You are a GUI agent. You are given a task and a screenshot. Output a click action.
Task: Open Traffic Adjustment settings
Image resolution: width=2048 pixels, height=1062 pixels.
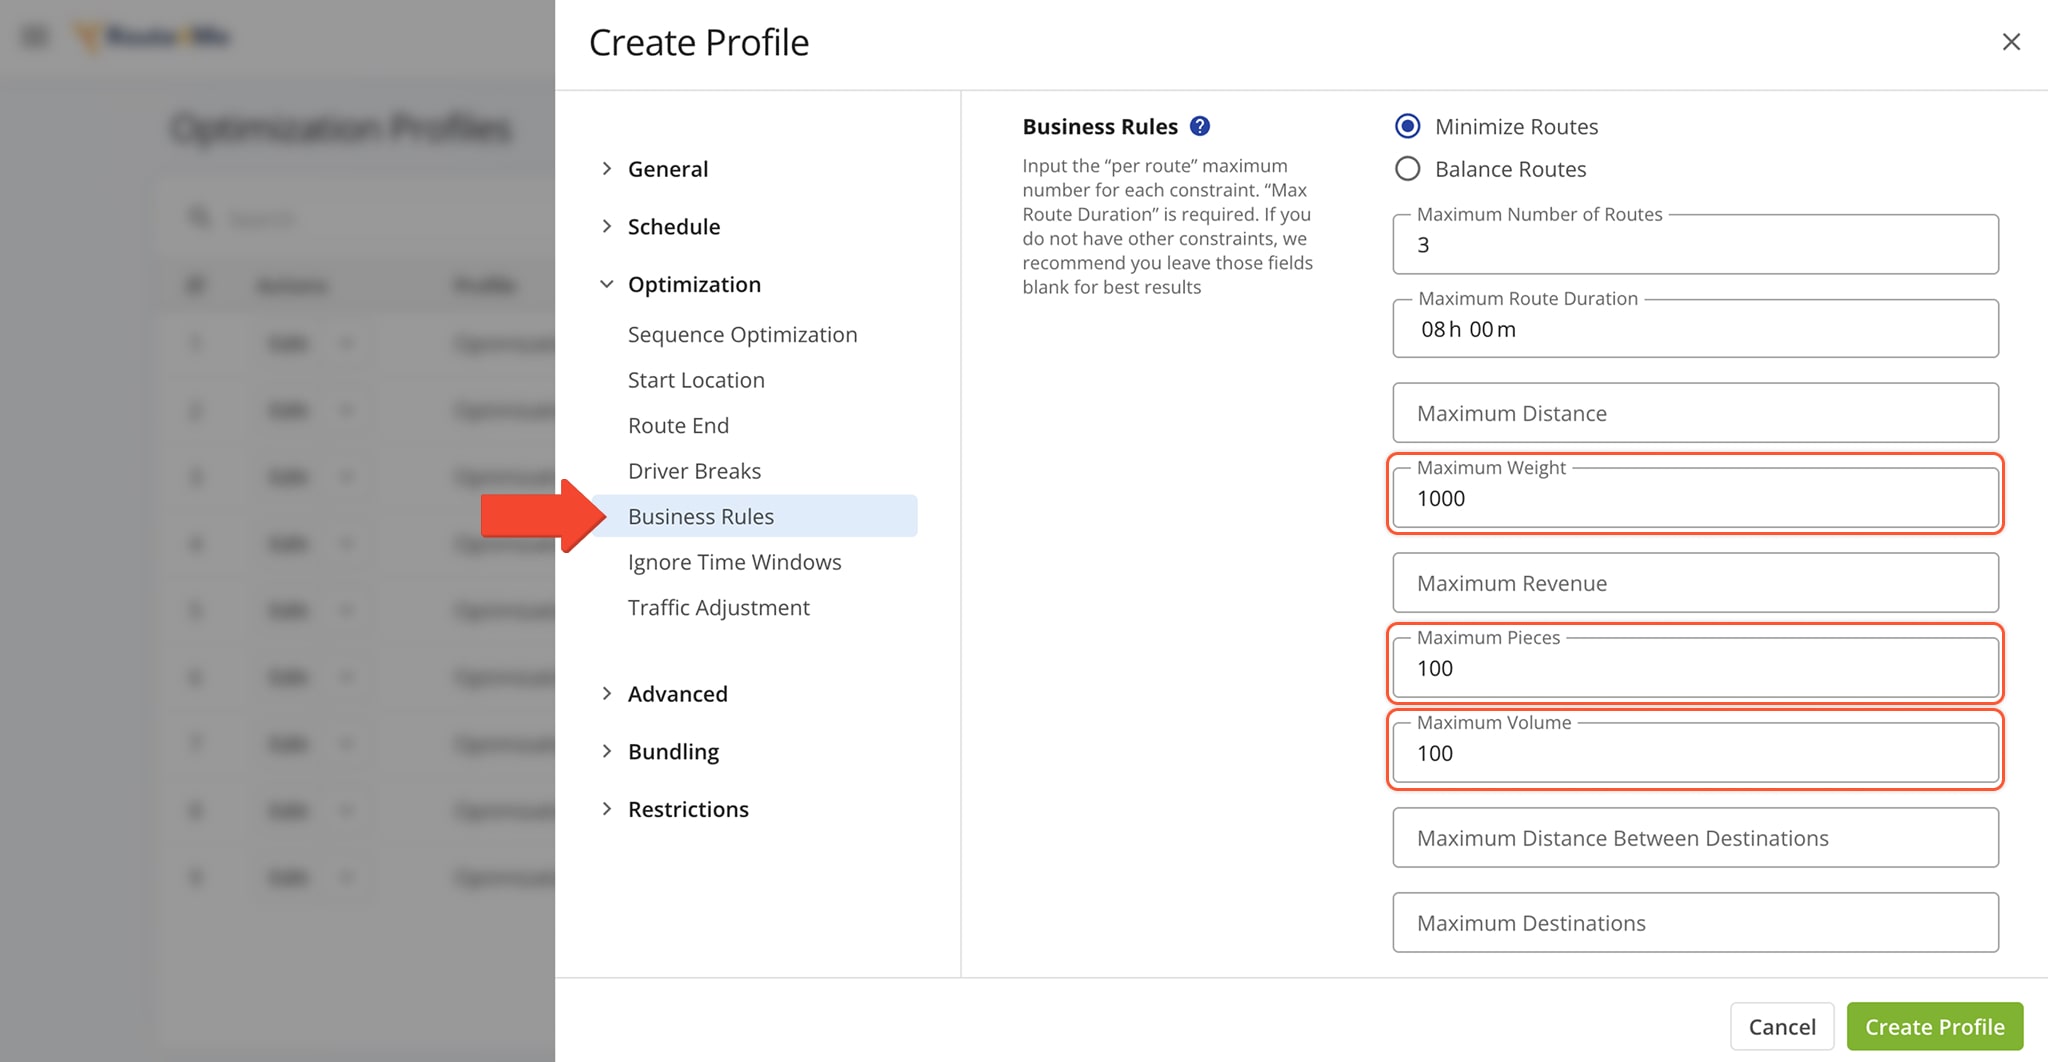(x=718, y=608)
